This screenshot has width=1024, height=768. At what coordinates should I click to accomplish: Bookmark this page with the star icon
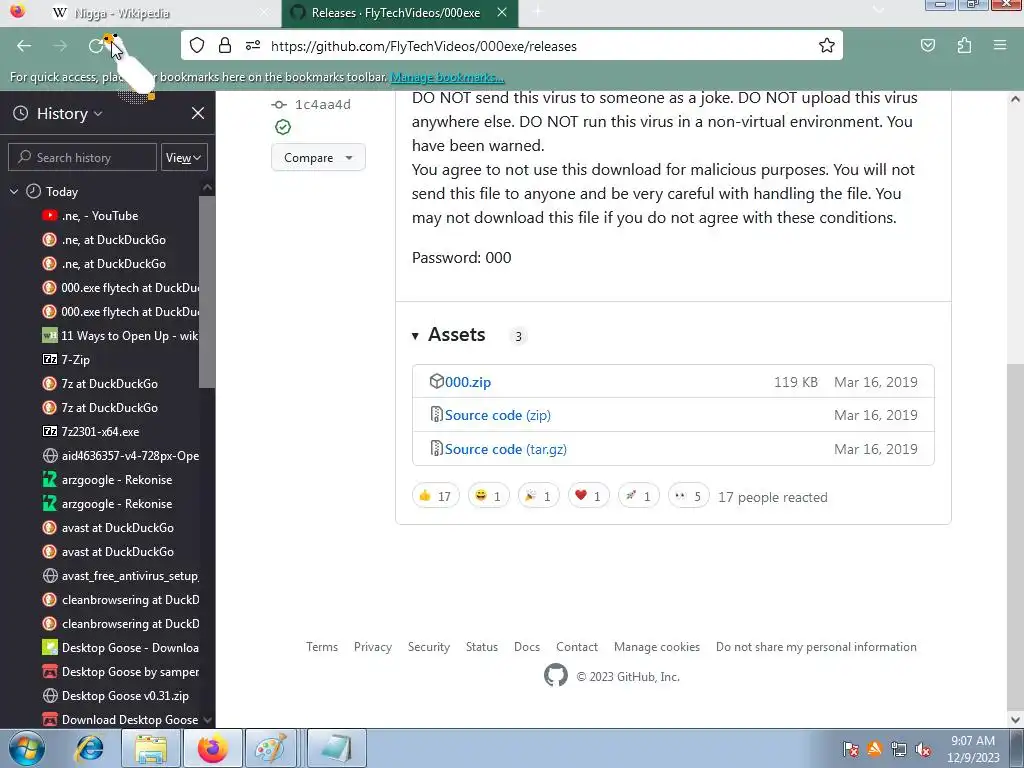(827, 46)
